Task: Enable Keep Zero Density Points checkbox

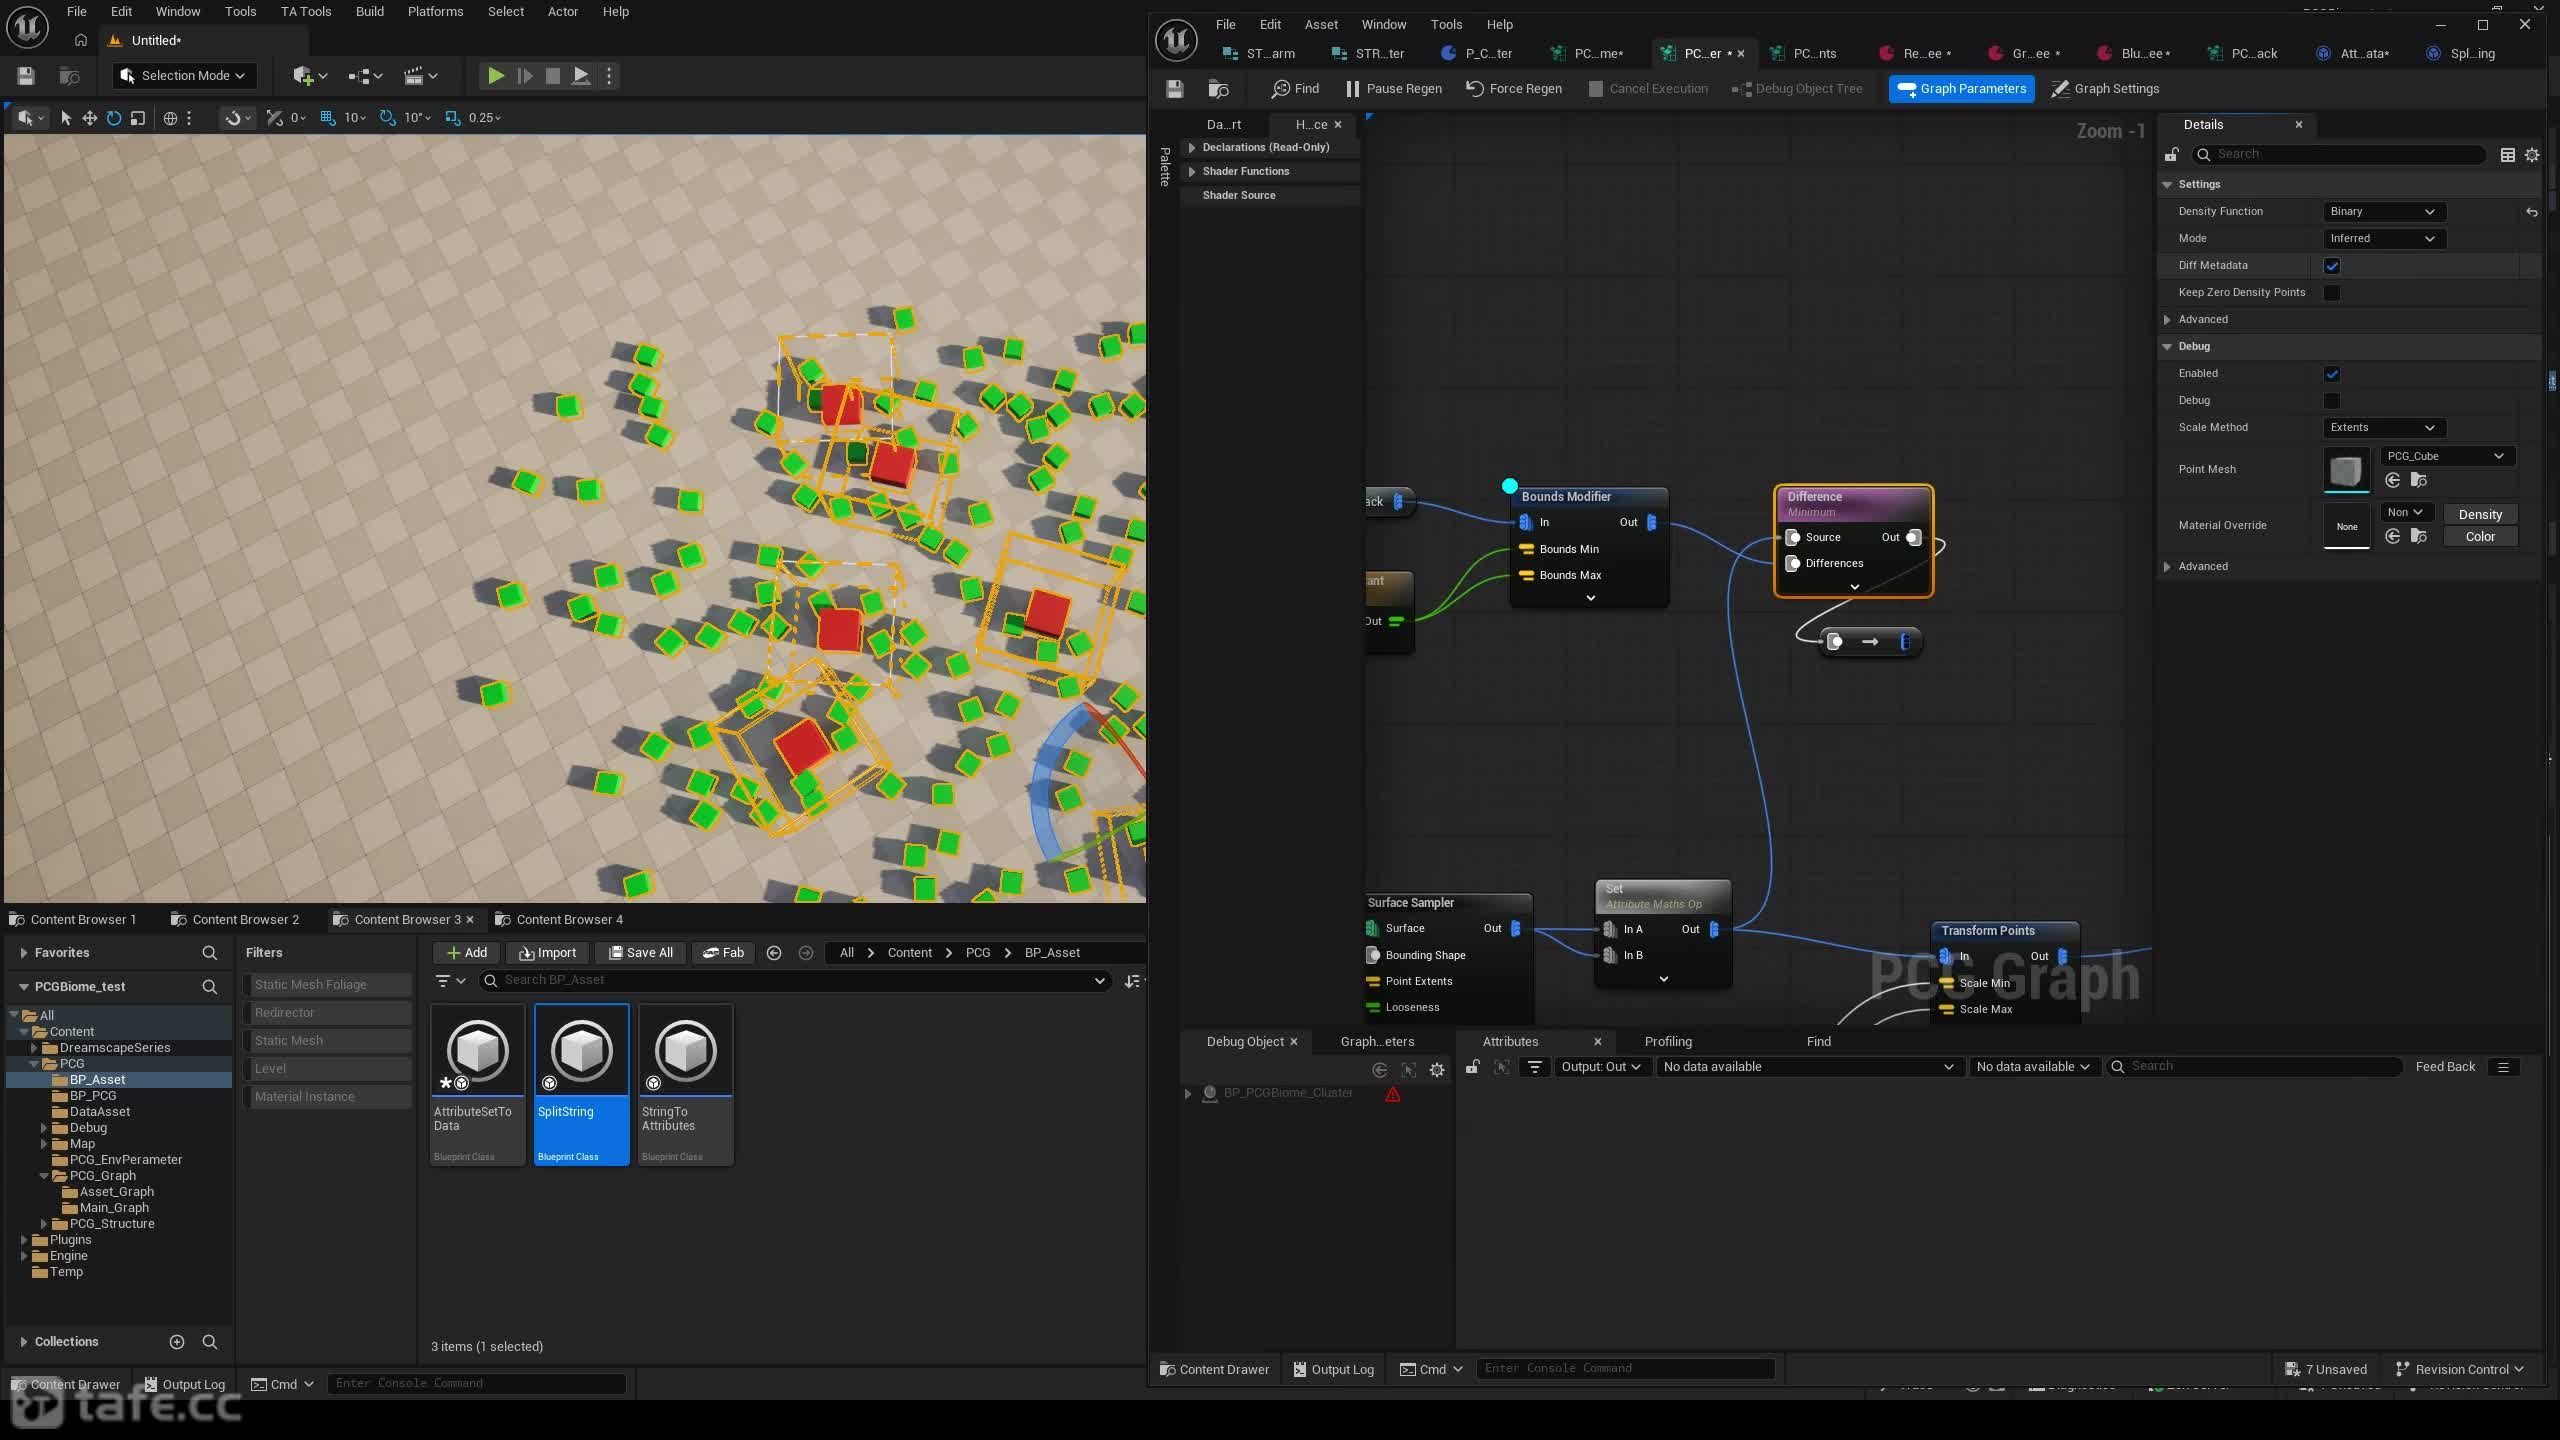Action: [2332, 293]
